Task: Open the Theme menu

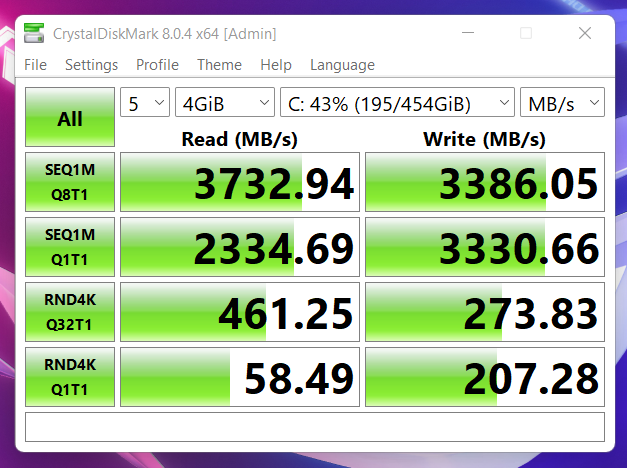Action: click(x=219, y=65)
